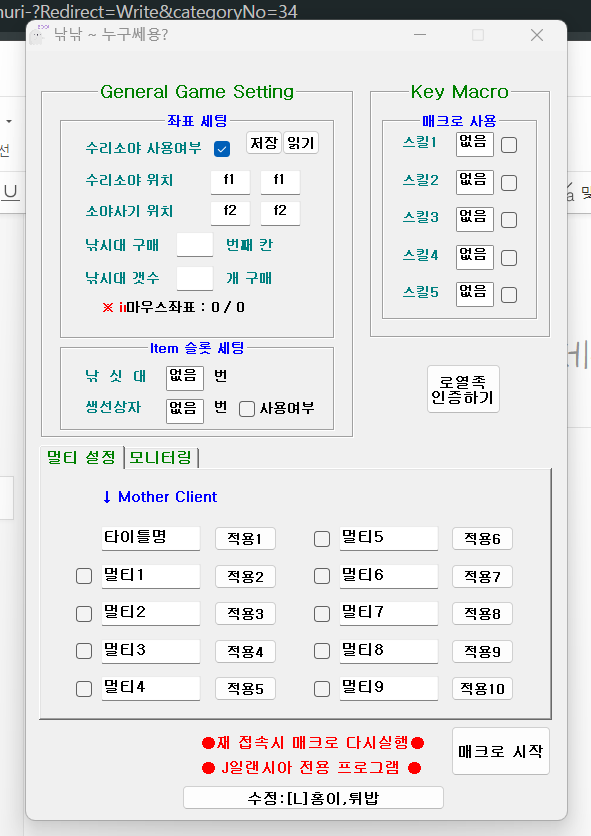Click the 적용6 button
The image size is (591, 836).
(x=482, y=538)
